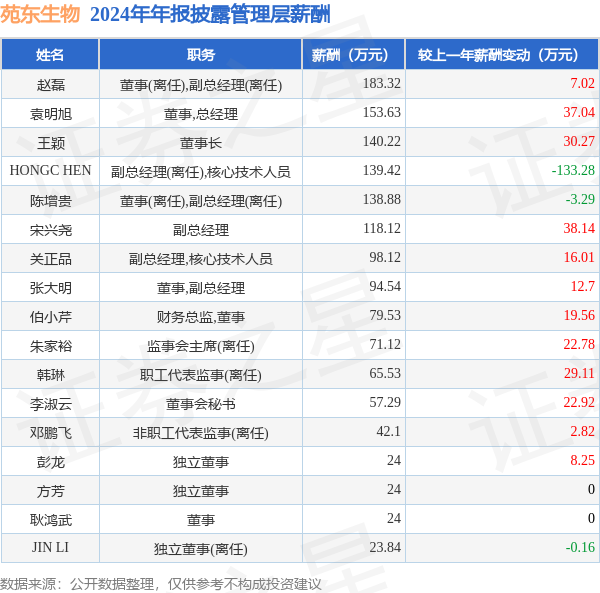Click the salary value 57.29
600x593 pixels.
point(385,402)
